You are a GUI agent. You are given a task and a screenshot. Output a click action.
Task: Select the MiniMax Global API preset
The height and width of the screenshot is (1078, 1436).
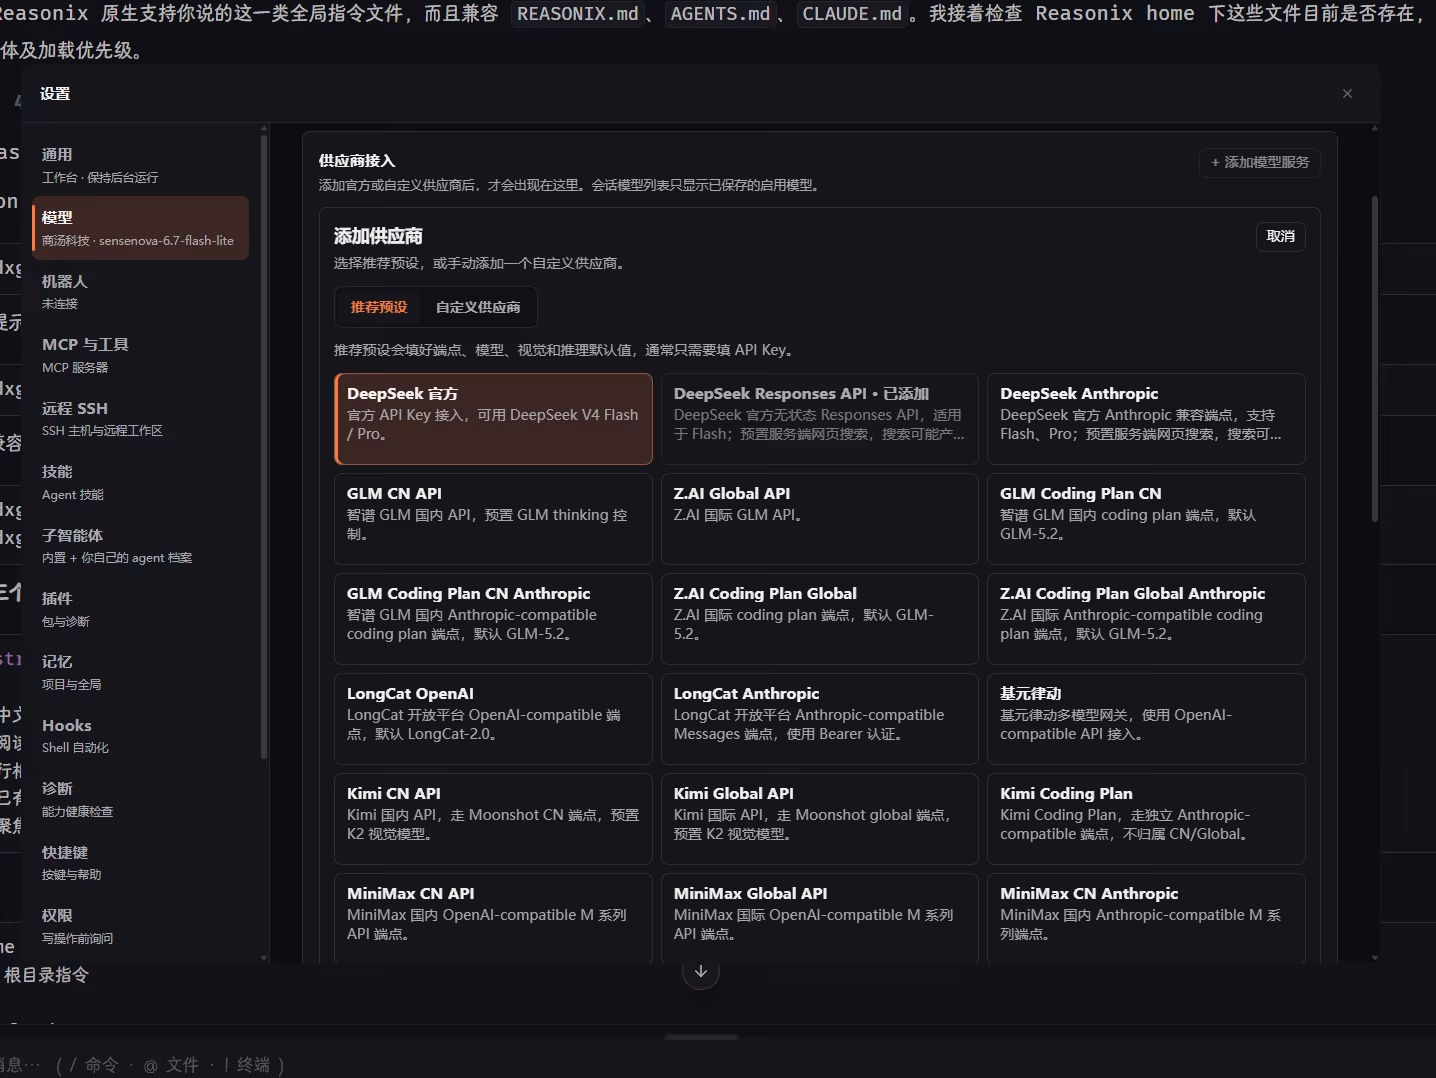[819, 918]
